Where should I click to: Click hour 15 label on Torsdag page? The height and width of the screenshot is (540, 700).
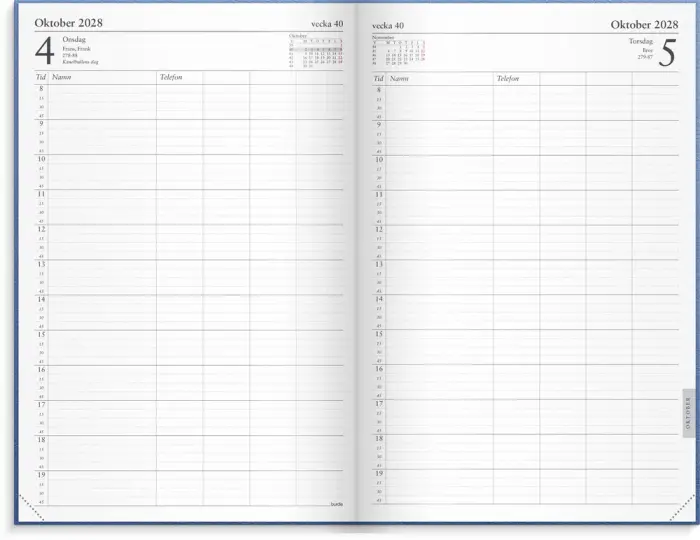pyautogui.click(x=379, y=333)
